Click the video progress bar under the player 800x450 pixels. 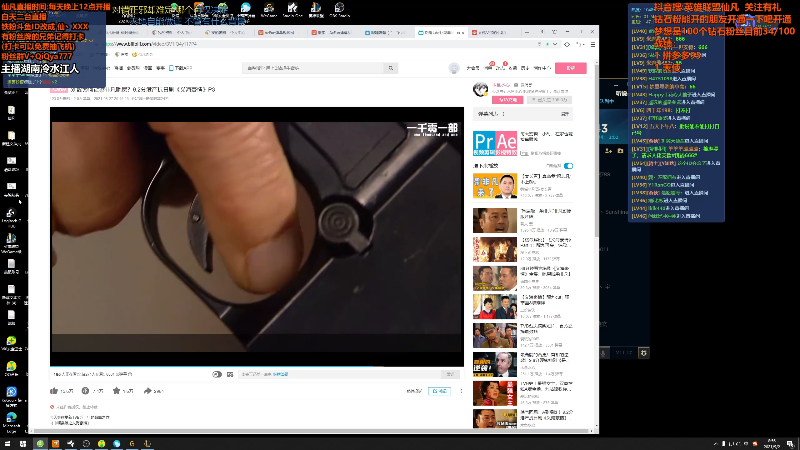257,367
